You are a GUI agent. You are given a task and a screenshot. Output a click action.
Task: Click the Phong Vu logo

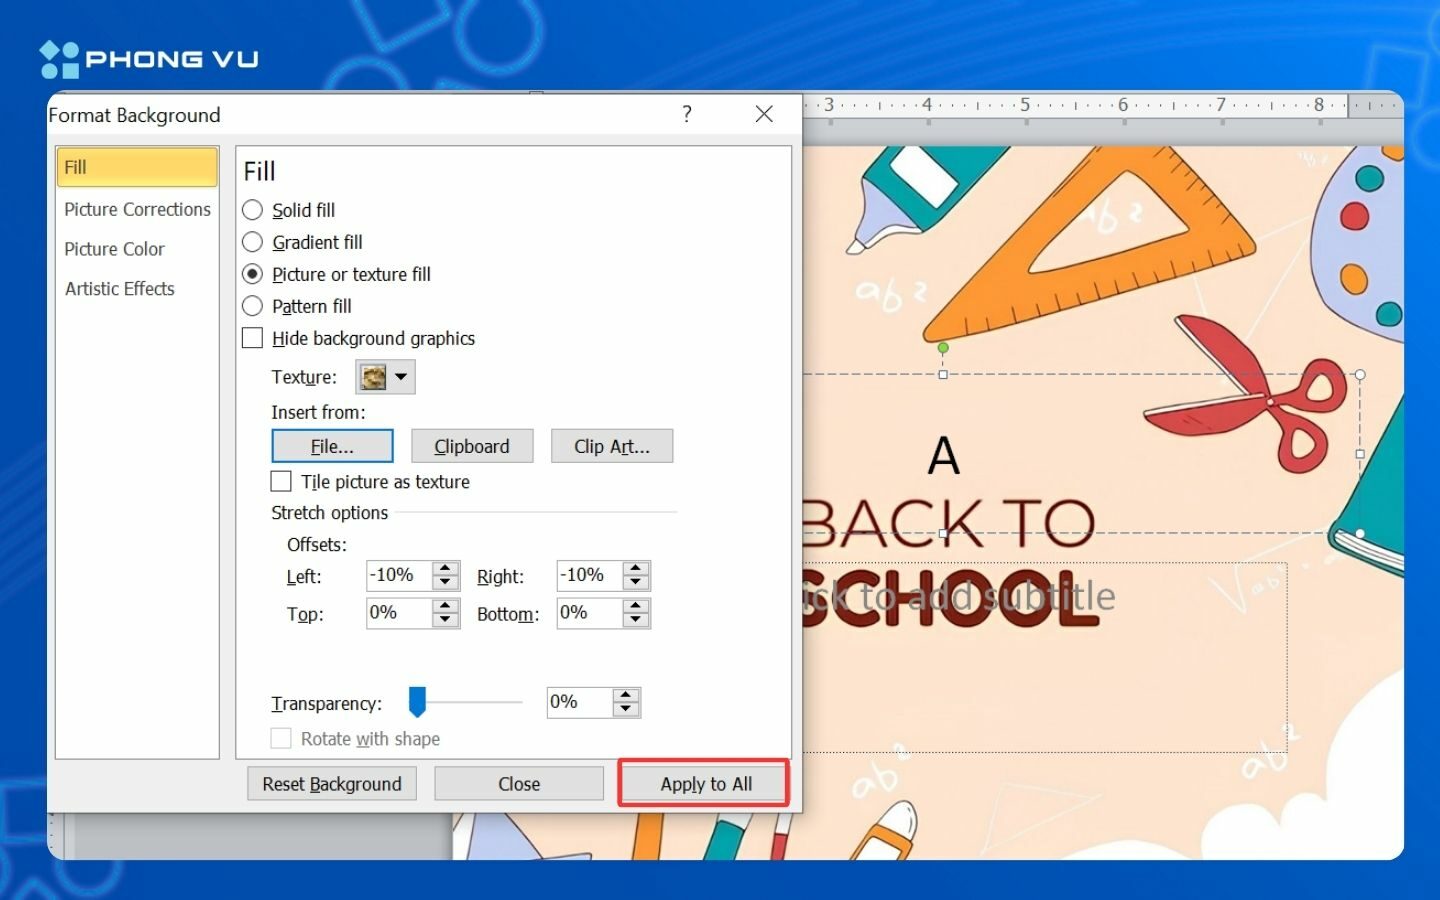point(149,59)
